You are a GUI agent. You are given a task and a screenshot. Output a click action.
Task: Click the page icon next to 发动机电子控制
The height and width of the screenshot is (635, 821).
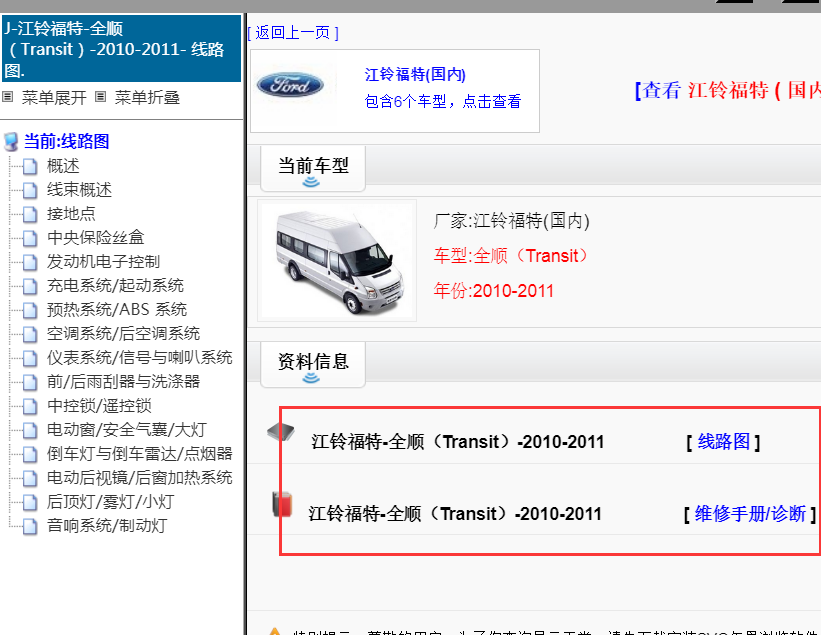click(x=30, y=262)
